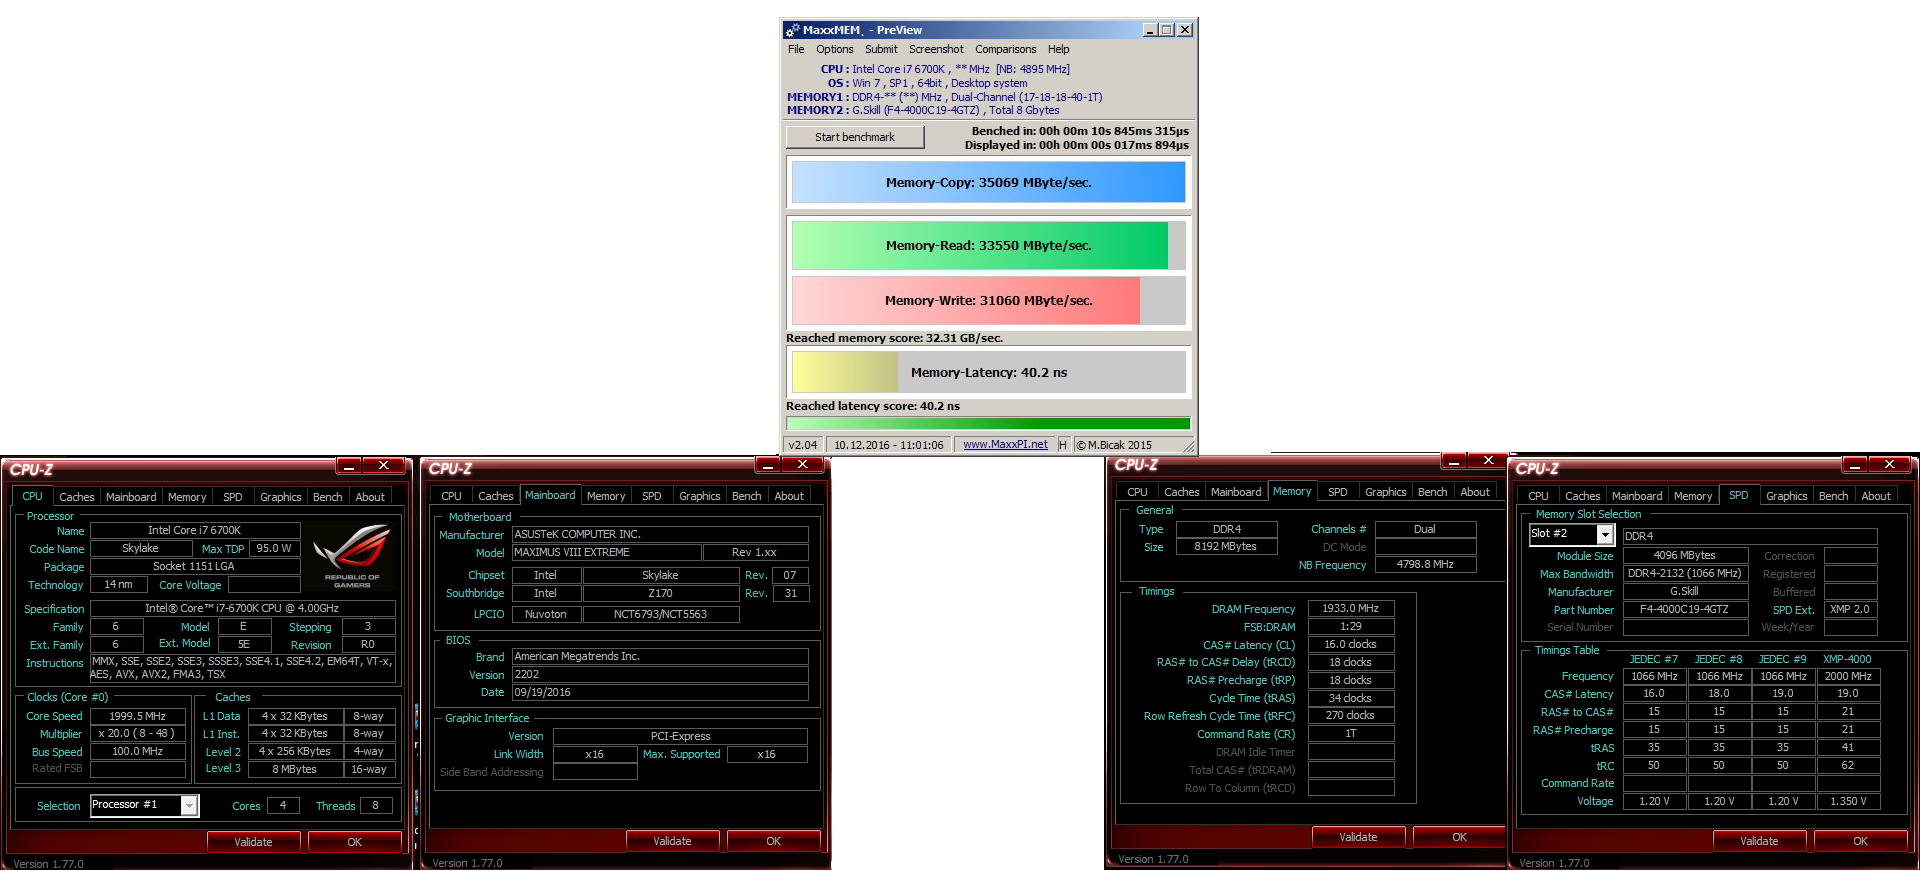Open the www.MaxxPI.net link
1920x871 pixels.
[1005, 445]
